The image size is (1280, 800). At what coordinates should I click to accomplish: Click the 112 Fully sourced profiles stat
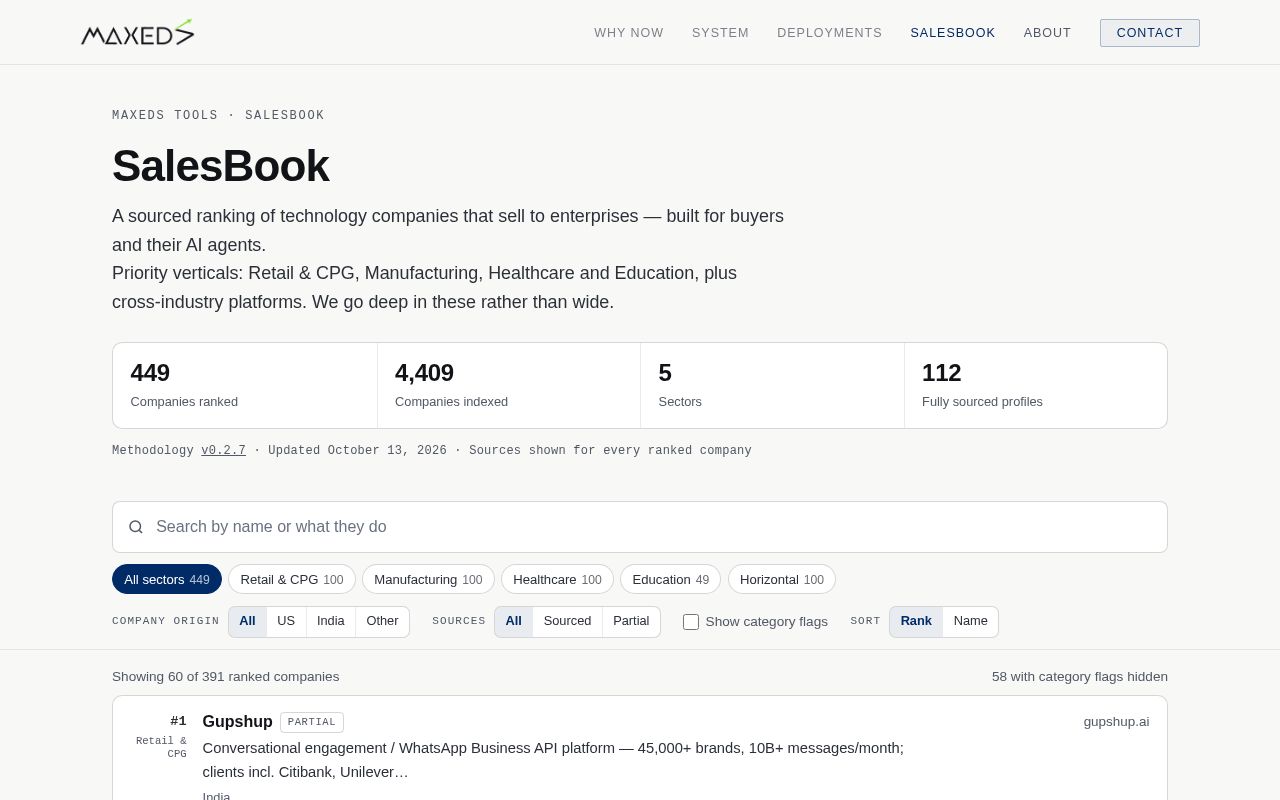tap(1036, 386)
